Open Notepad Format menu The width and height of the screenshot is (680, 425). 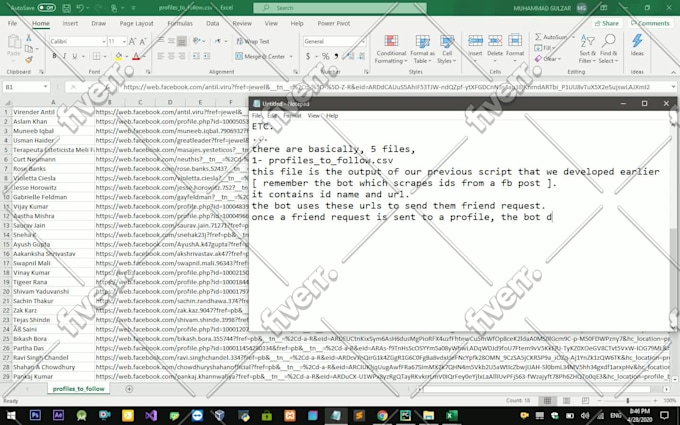(292, 116)
